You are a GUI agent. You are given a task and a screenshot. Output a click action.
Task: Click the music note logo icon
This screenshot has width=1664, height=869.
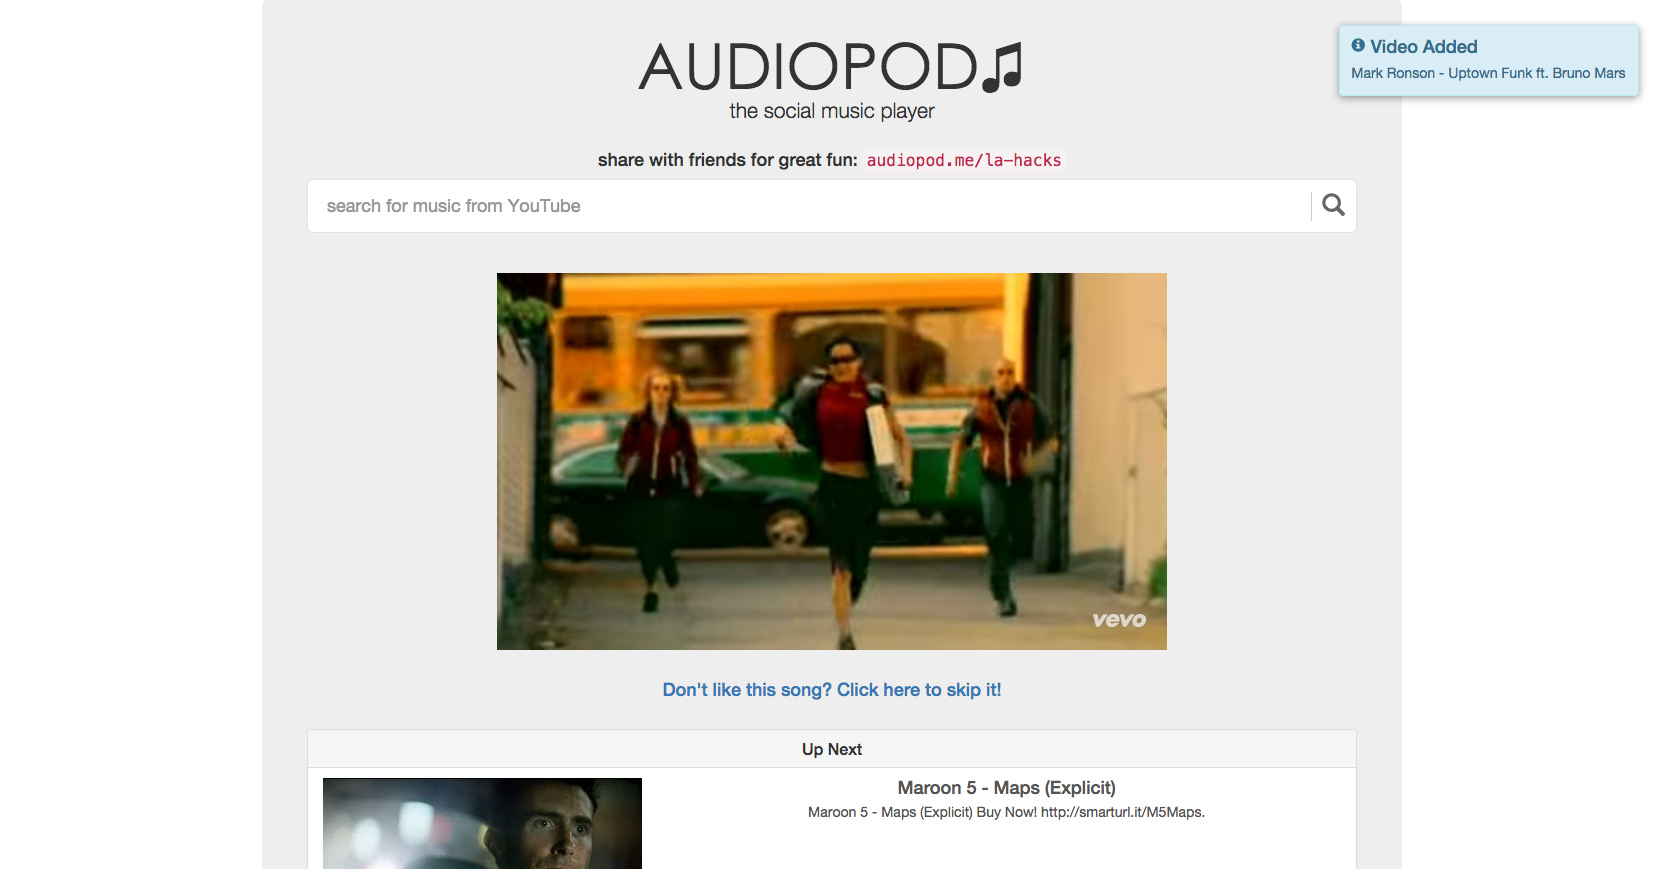point(1003,67)
